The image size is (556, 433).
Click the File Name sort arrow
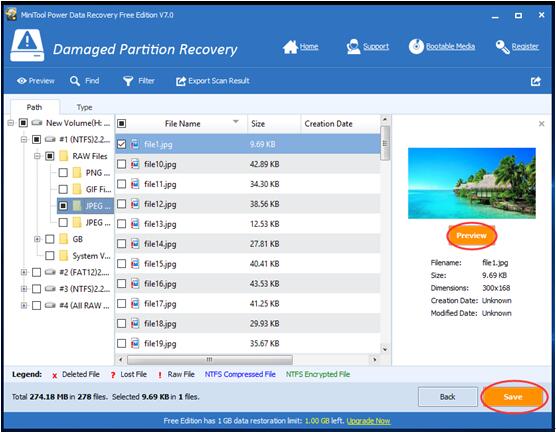tap(236, 122)
